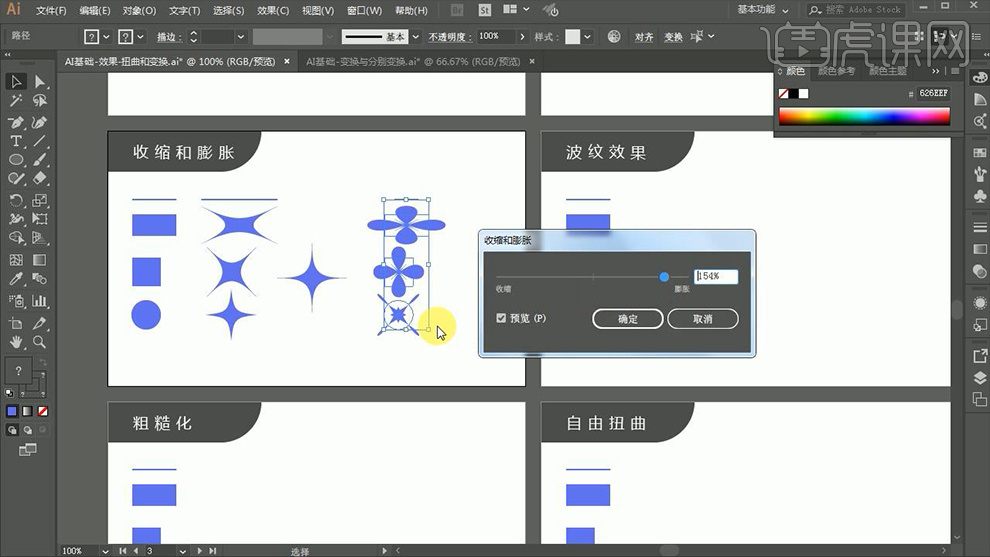
Task: Click the 取消 button in dialog
Action: (702, 319)
